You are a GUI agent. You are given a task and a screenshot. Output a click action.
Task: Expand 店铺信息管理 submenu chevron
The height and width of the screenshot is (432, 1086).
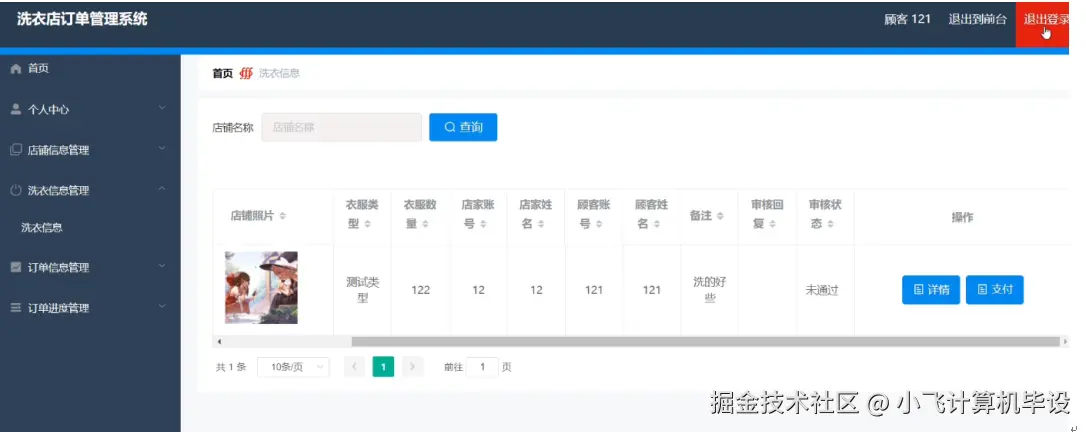point(162,148)
